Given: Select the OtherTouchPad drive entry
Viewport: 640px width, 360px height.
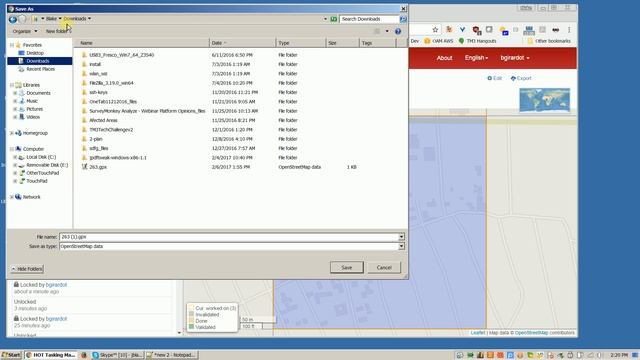Looking at the screenshot, I should point(42,173).
